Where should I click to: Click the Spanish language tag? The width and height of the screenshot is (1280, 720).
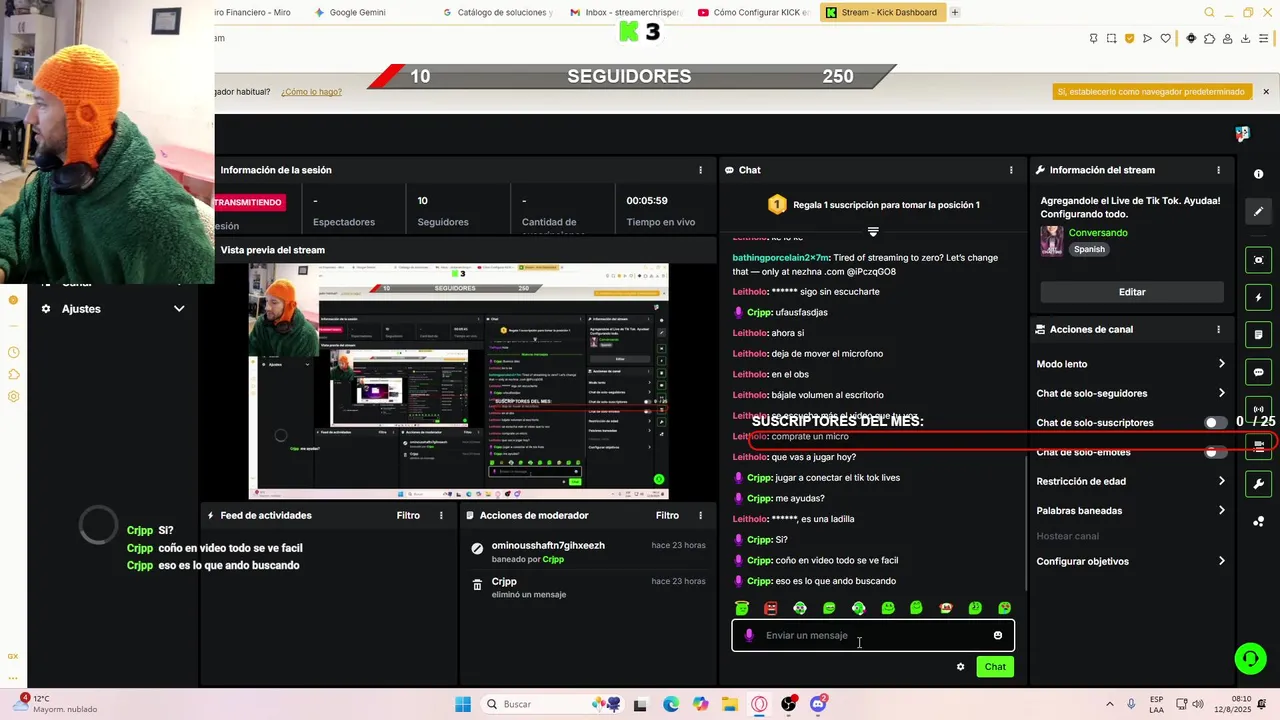(1089, 249)
